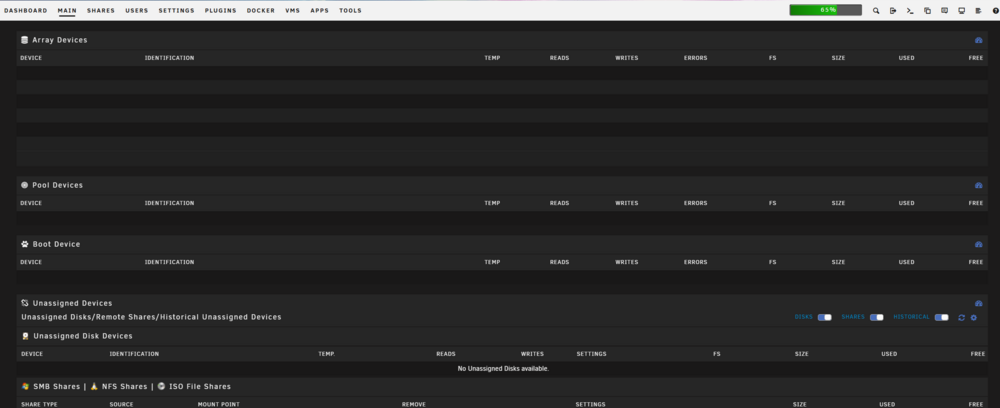Click SOURCE column header in shares table
The image size is (1000, 408).
(121, 404)
